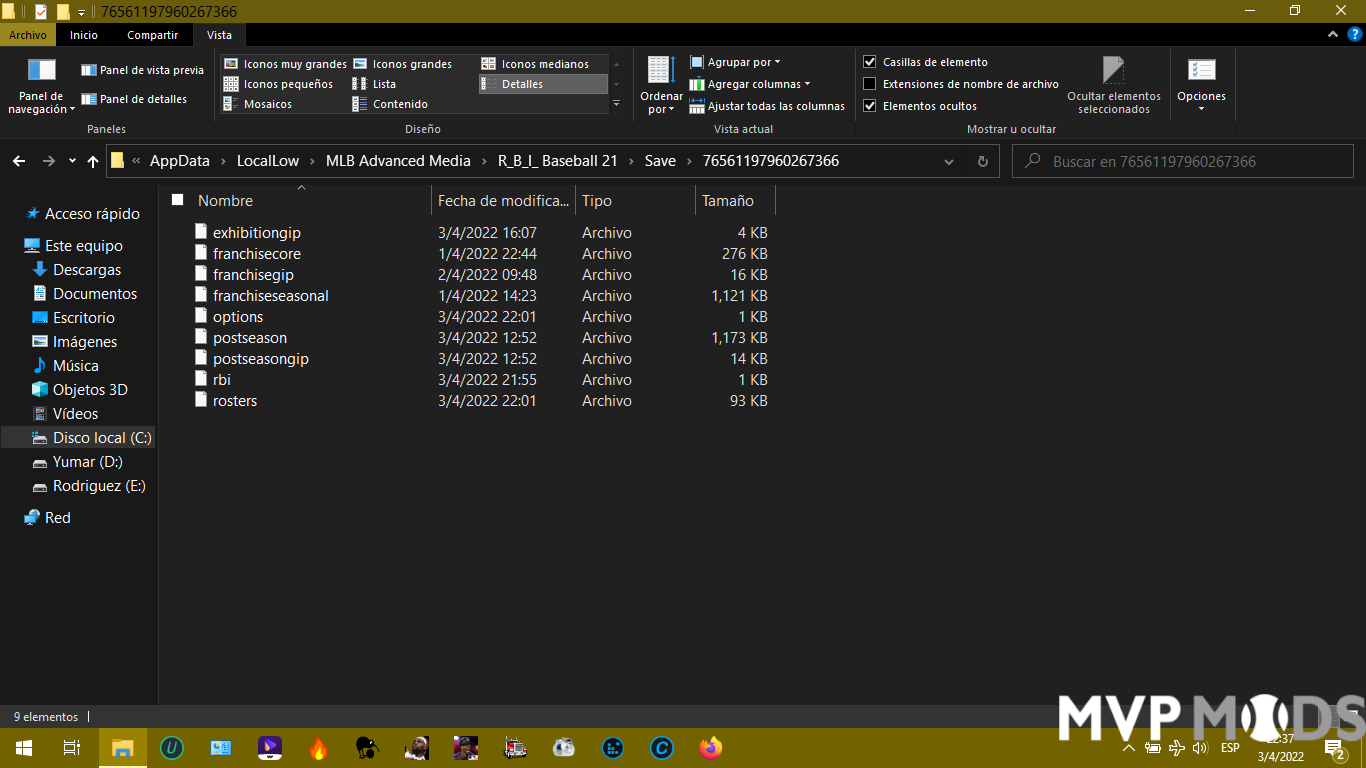The image size is (1366, 768).
Task: Go back with the back arrow
Action: [18, 161]
